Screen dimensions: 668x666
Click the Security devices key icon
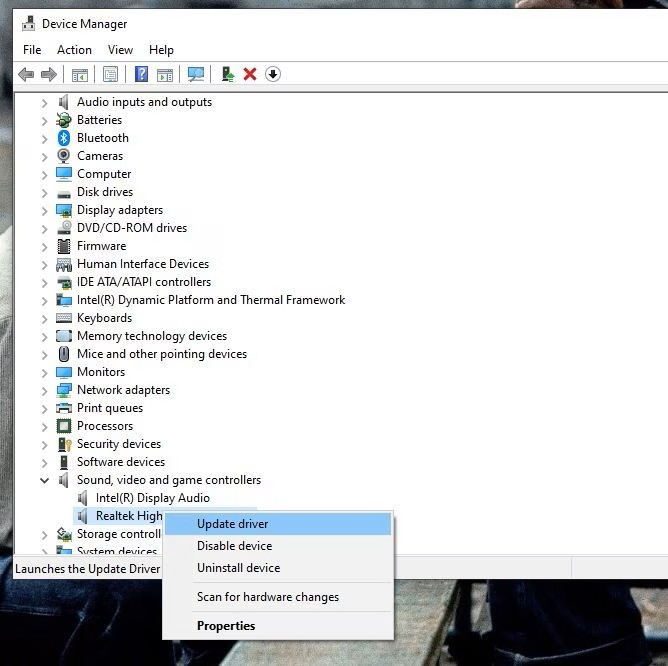(x=64, y=444)
